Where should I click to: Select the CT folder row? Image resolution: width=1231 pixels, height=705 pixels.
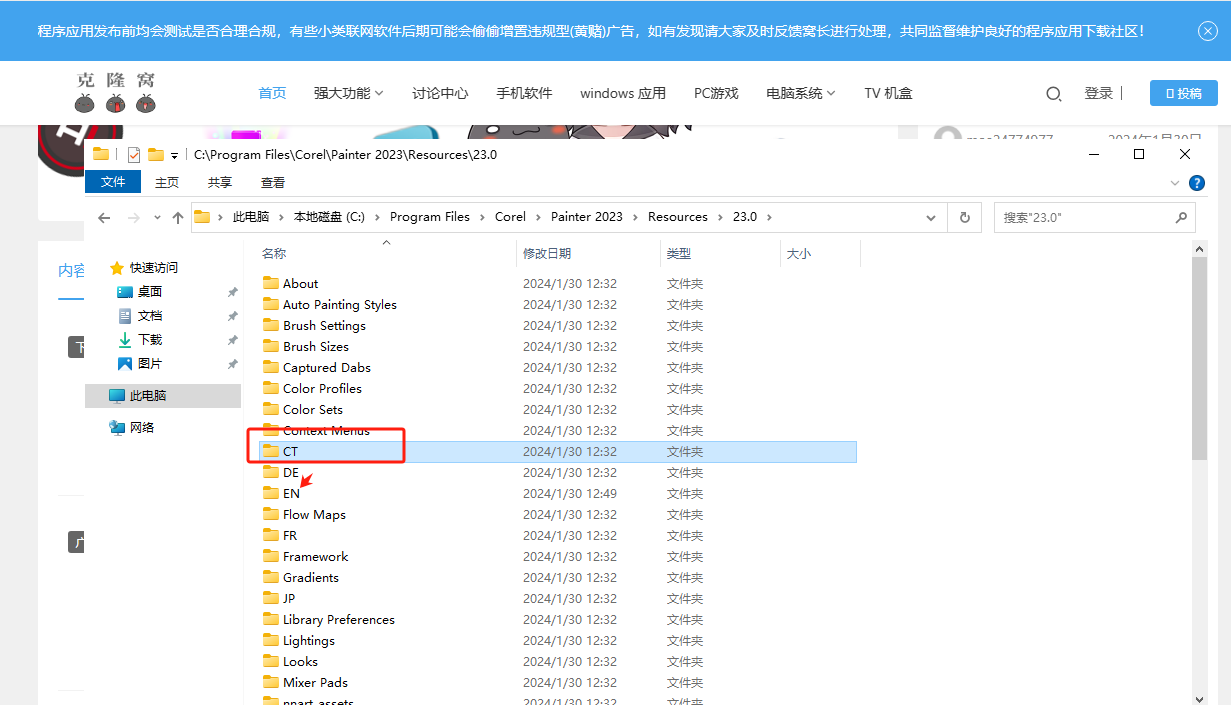(558, 452)
